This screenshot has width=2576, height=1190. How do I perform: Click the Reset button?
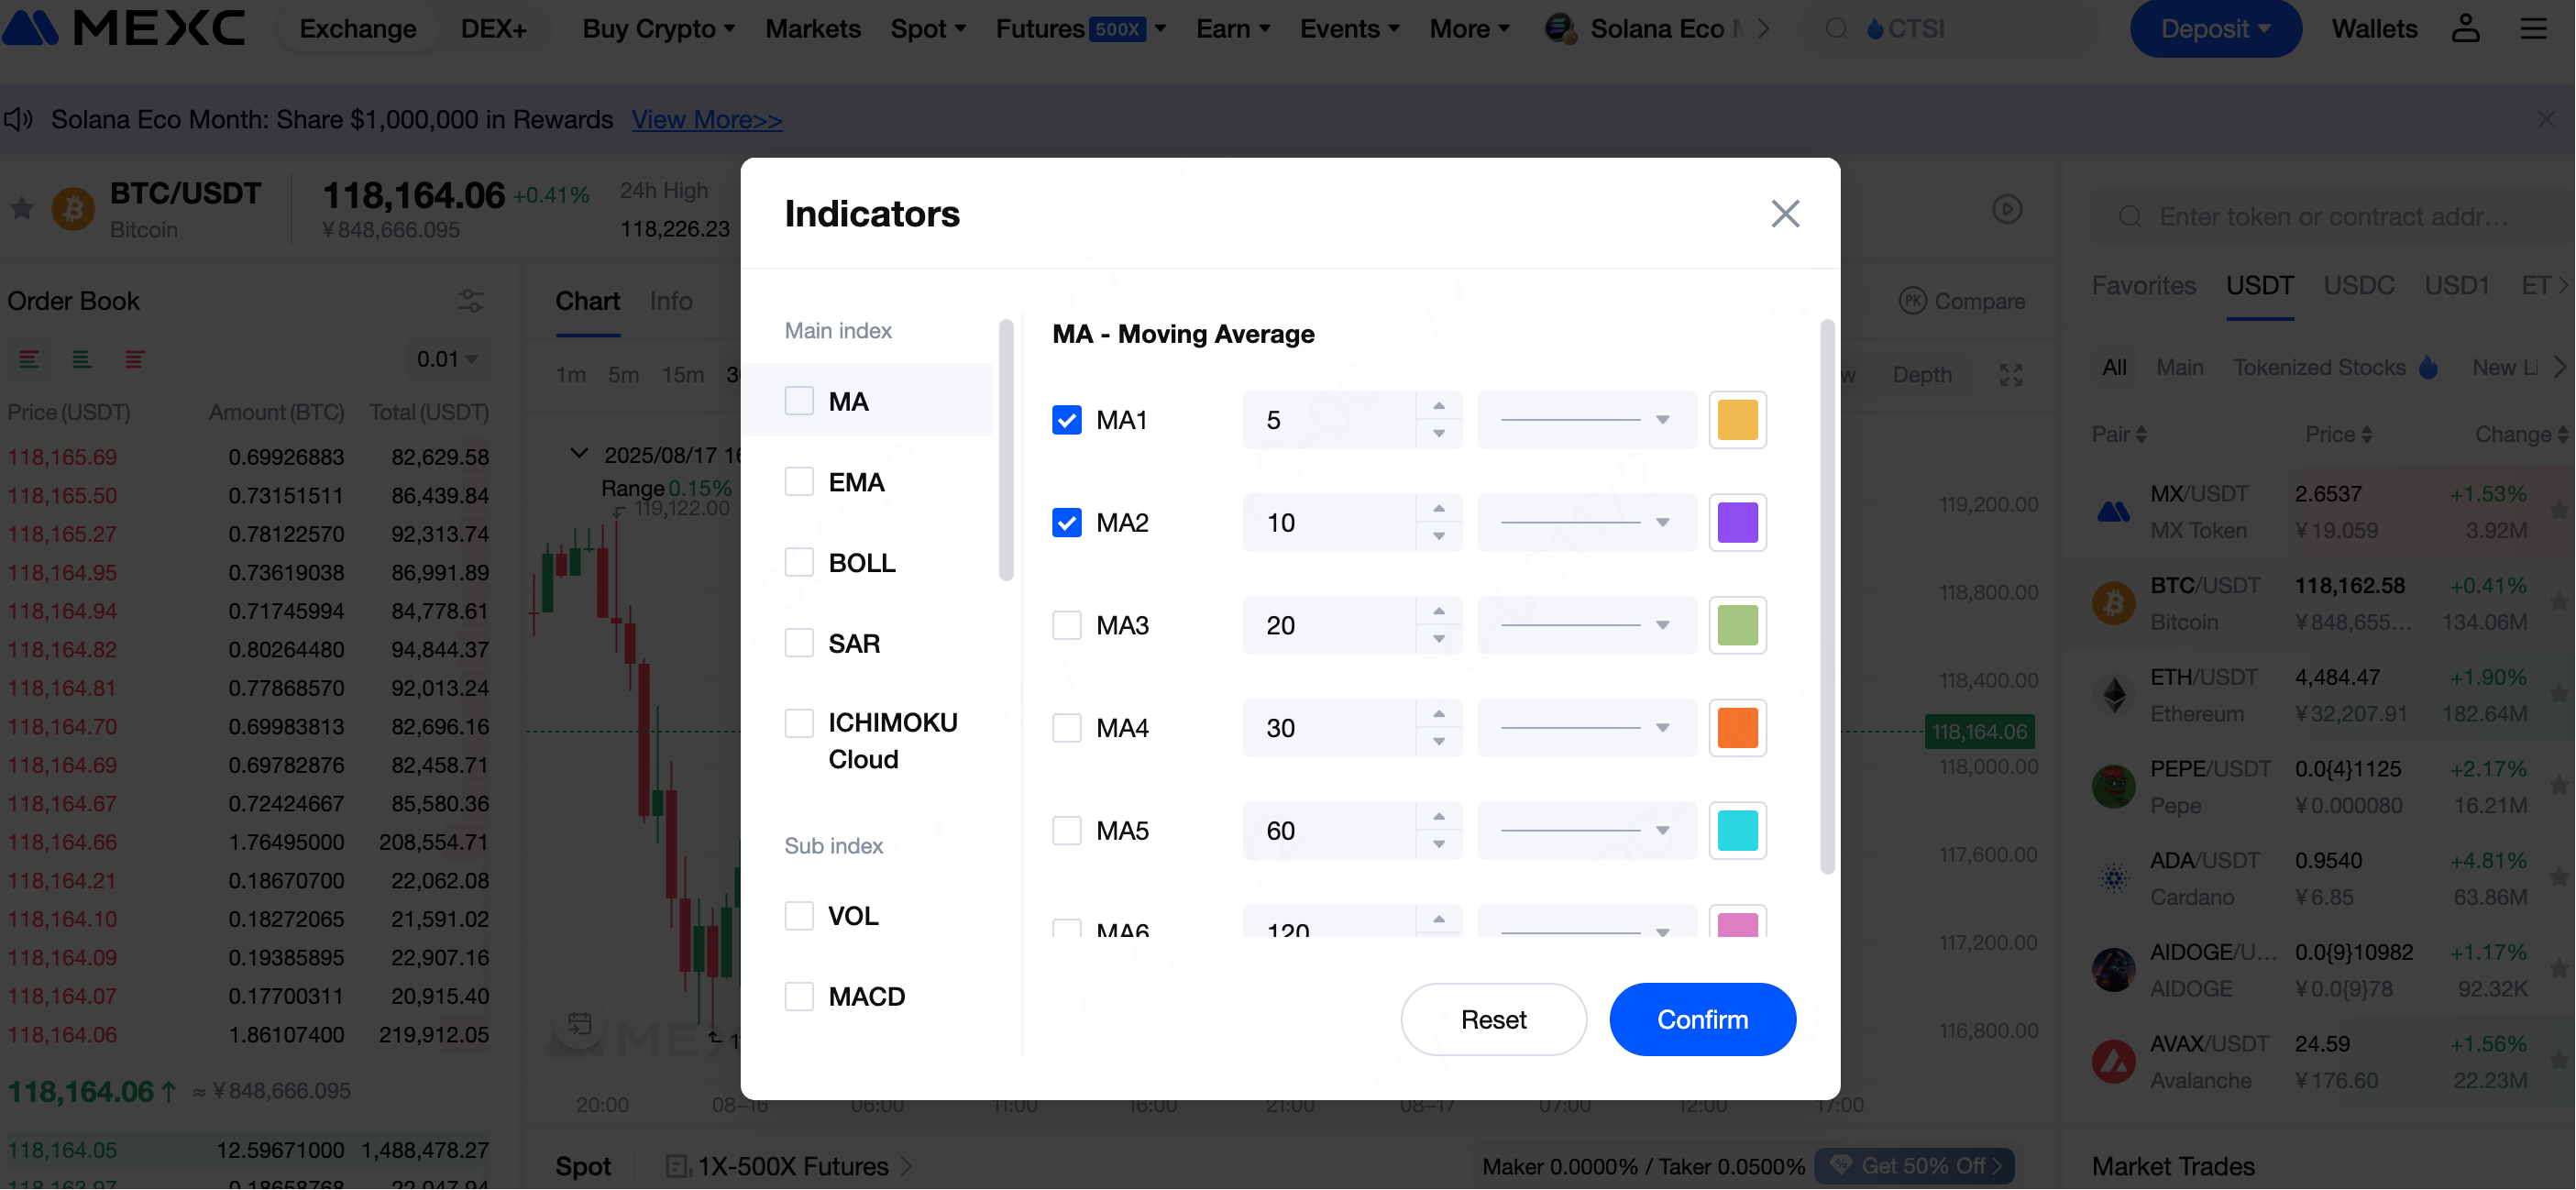1492,1019
